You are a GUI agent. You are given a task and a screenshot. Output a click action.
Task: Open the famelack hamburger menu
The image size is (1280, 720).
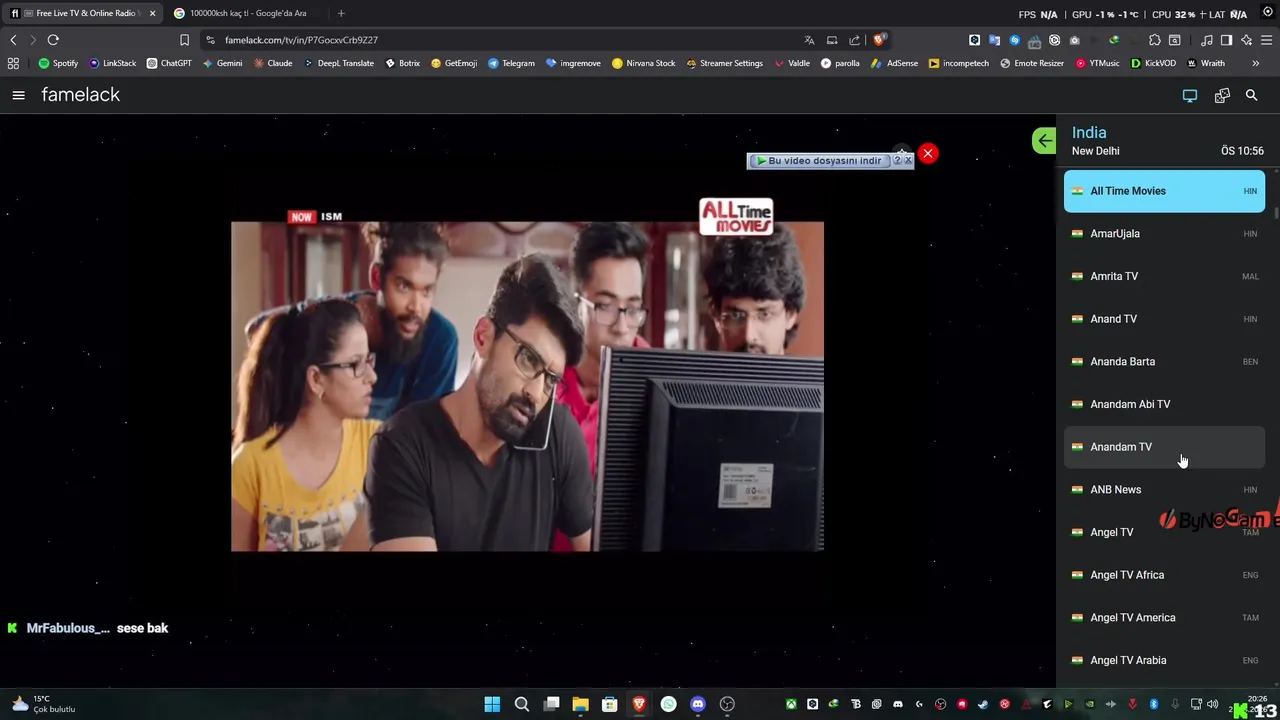18,95
